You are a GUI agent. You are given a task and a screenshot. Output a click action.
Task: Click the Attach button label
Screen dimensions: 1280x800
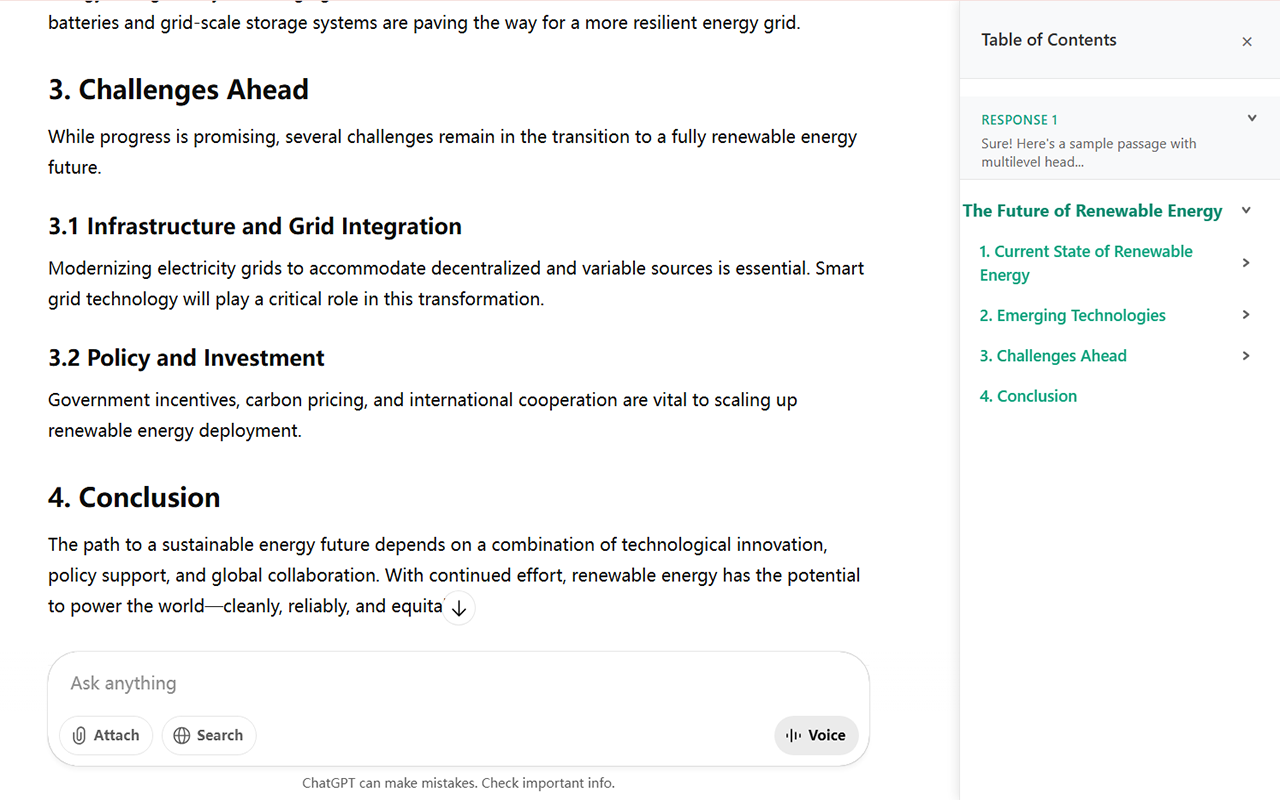click(117, 735)
